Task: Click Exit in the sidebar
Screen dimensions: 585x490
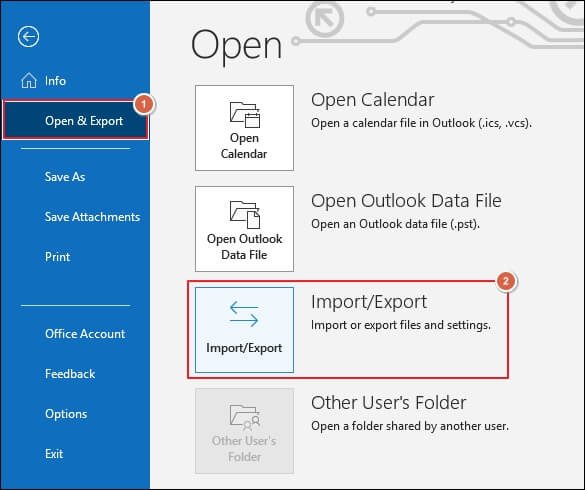Action: pos(54,453)
